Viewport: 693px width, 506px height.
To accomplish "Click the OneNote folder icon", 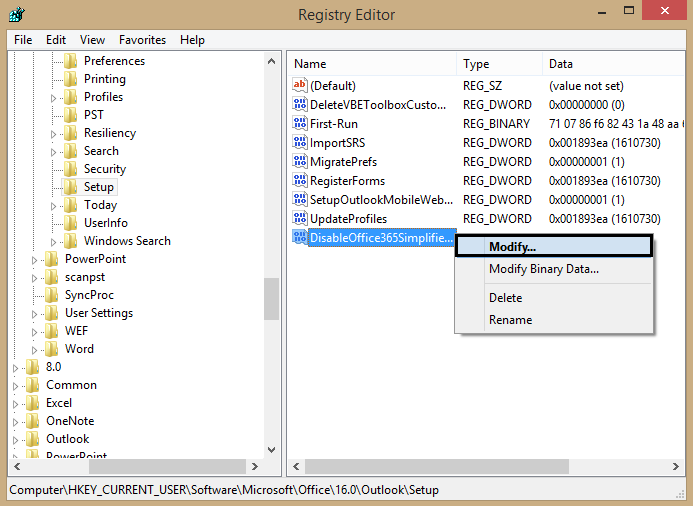I will coord(33,421).
